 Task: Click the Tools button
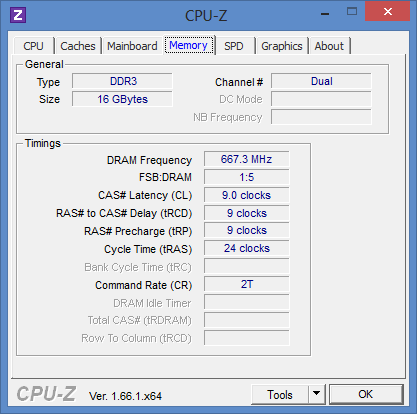pyautogui.click(x=280, y=395)
